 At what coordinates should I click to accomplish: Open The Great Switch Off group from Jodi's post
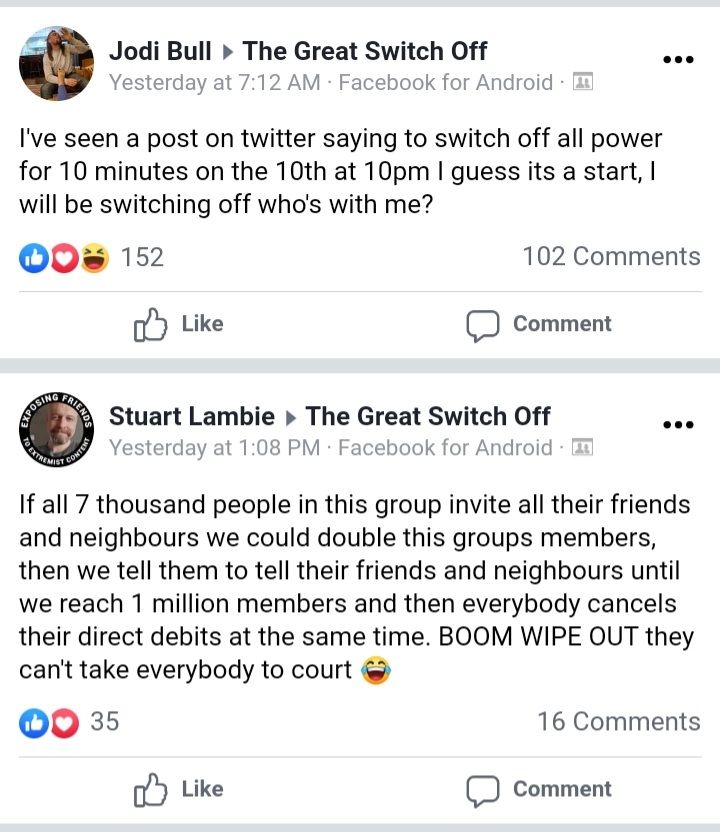365,50
